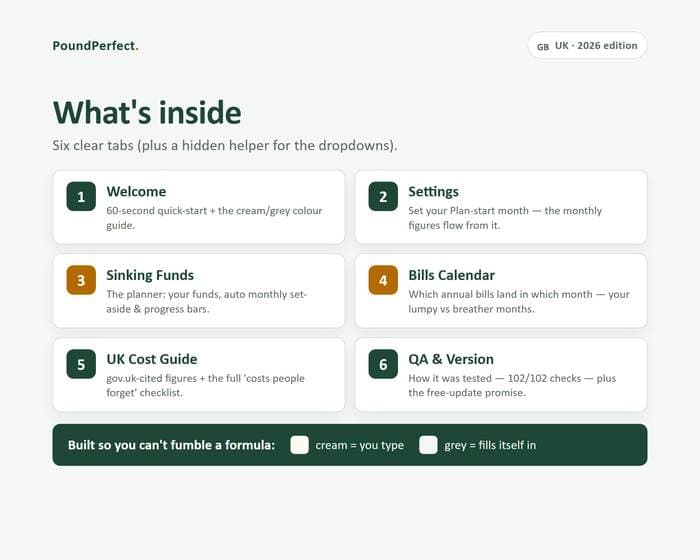Click the 'grey = fills itself in' label
This screenshot has width=700, height=560.
click(x=490, y=445)
